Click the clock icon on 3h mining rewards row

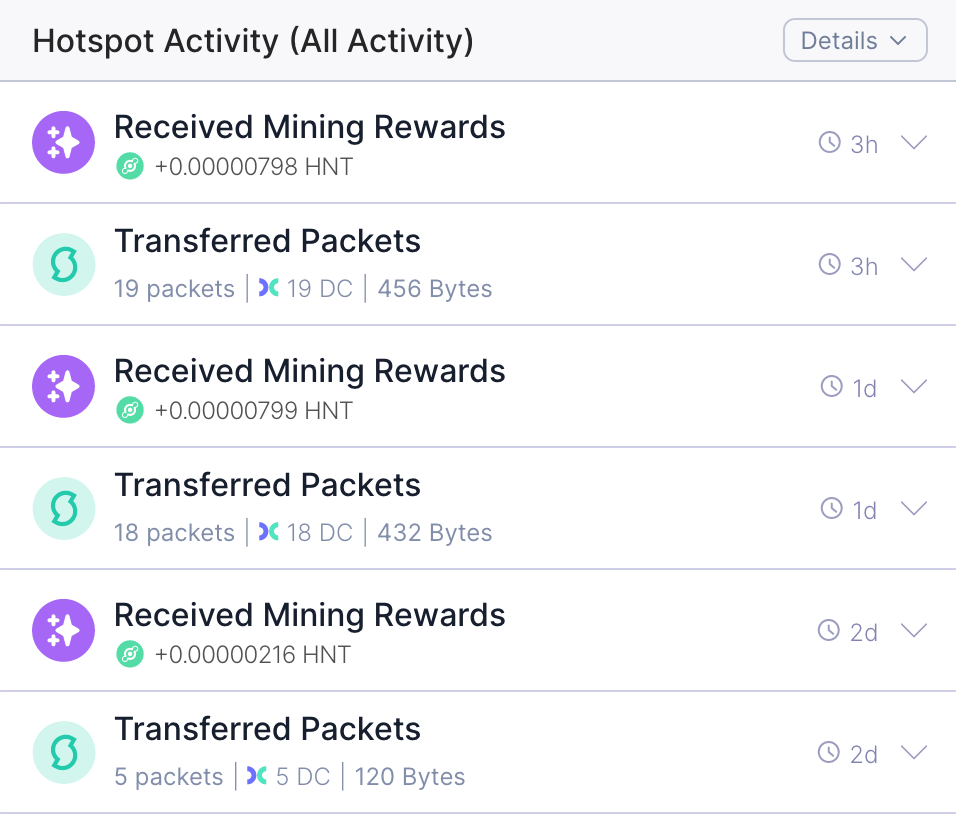tap(829, 143)
